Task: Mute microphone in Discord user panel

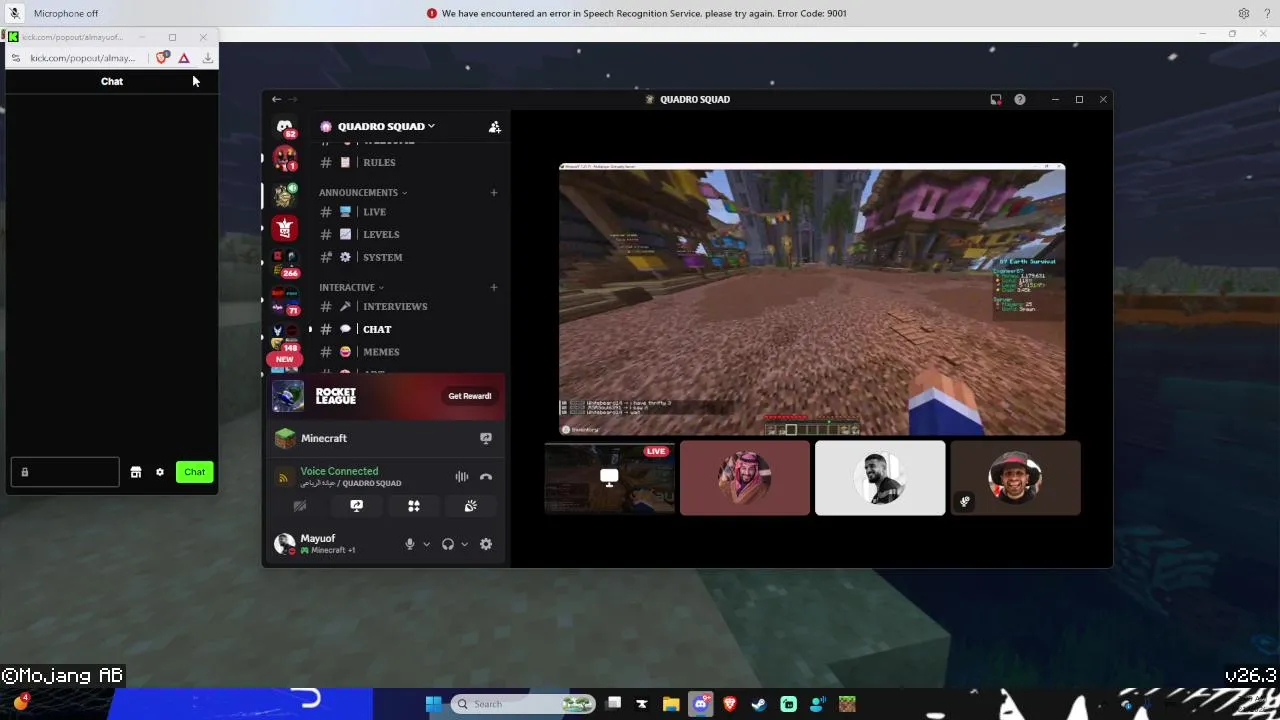Action: pyautogui.click(x=409, y=544)
